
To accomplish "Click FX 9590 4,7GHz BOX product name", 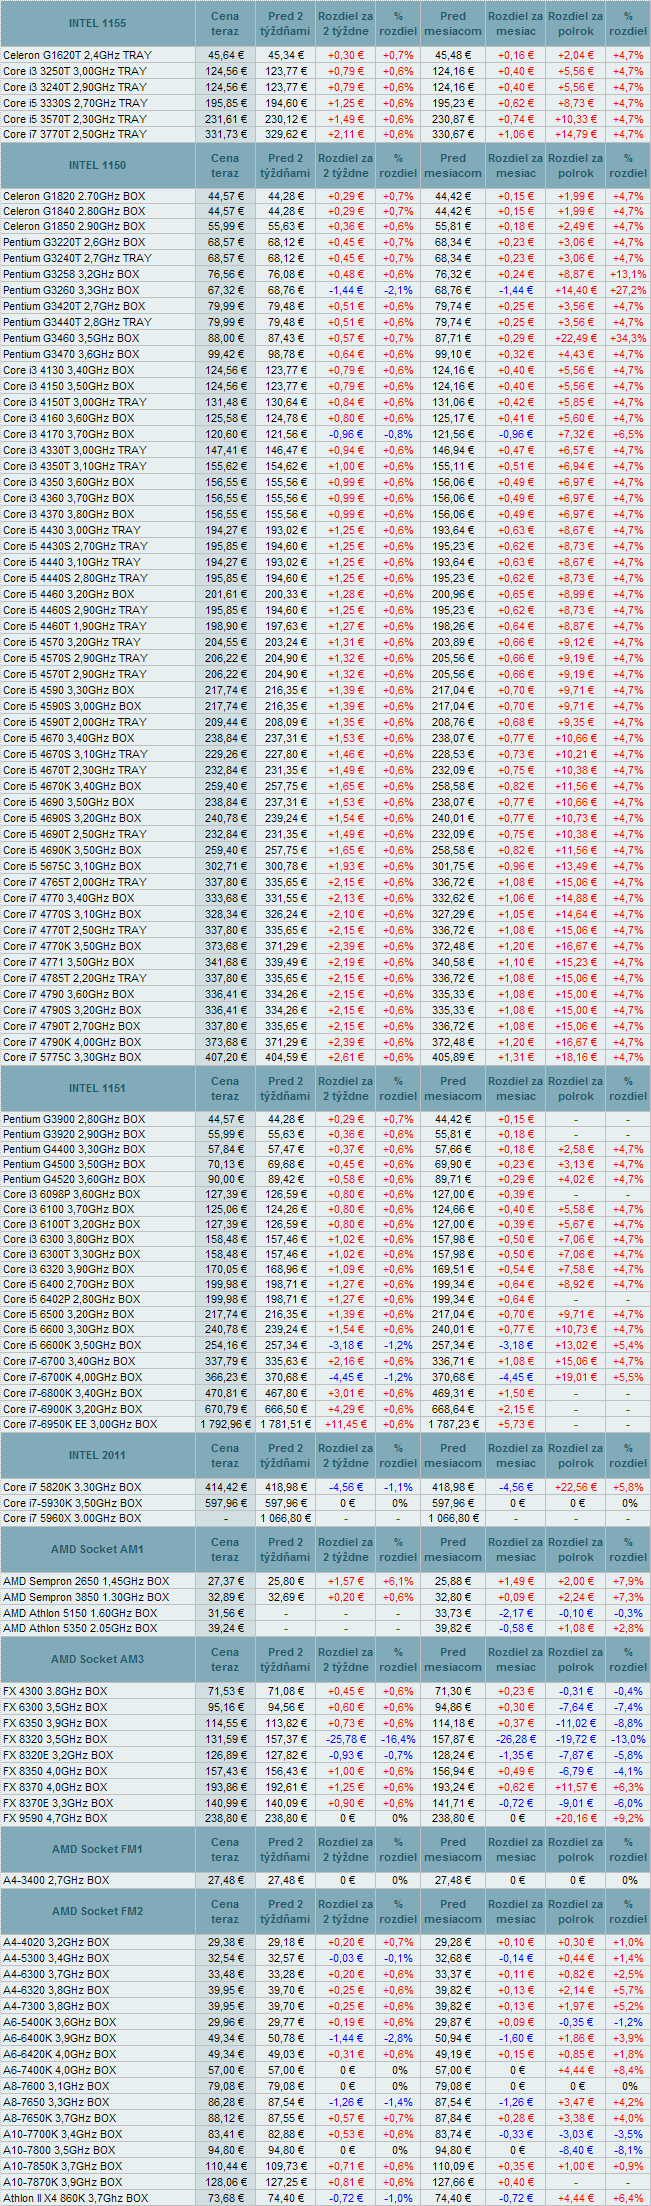I will (x=55, y=1818).
